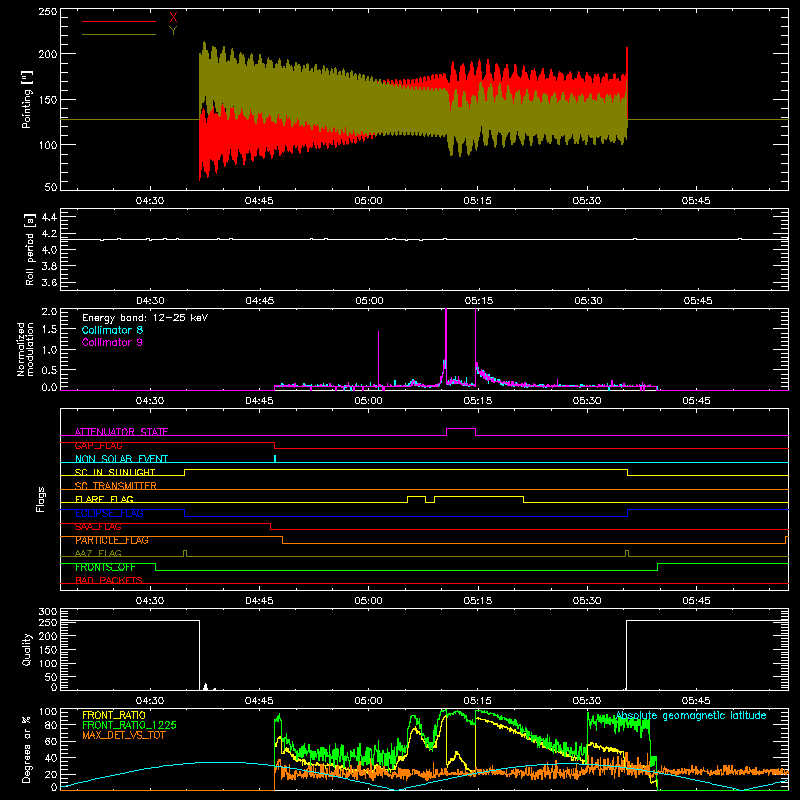Click the 50 tick on Pointing axis
Screen dimensions: 800x800
tap(51, 187)
